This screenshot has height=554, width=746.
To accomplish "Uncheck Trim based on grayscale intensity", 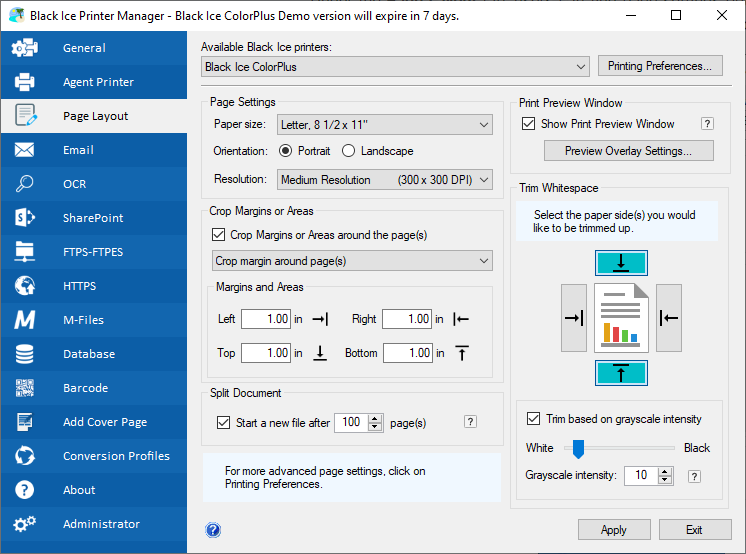I will click(533, 419).
